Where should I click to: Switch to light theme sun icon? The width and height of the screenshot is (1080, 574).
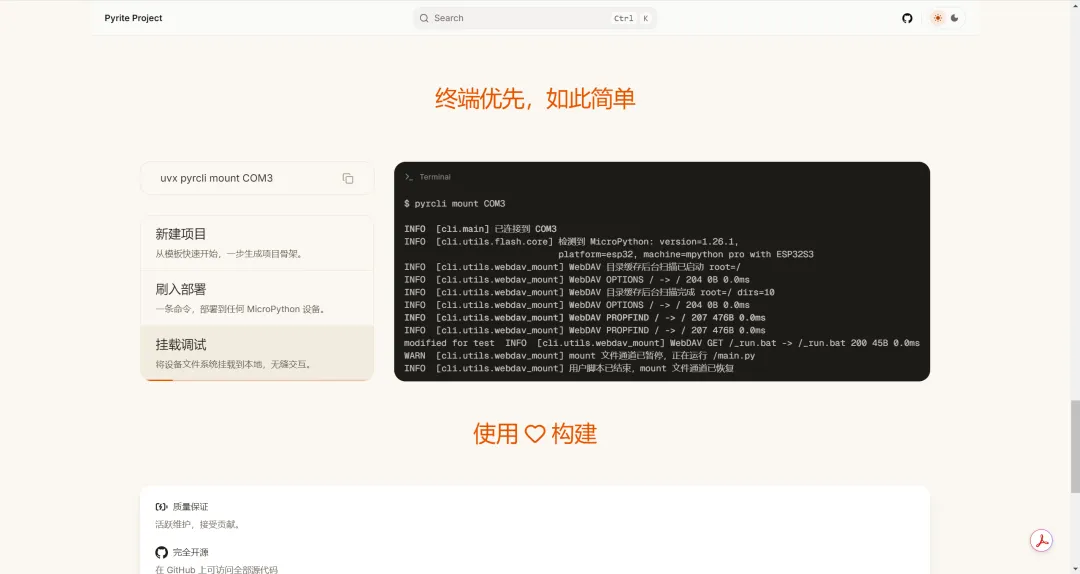(937, 18)
